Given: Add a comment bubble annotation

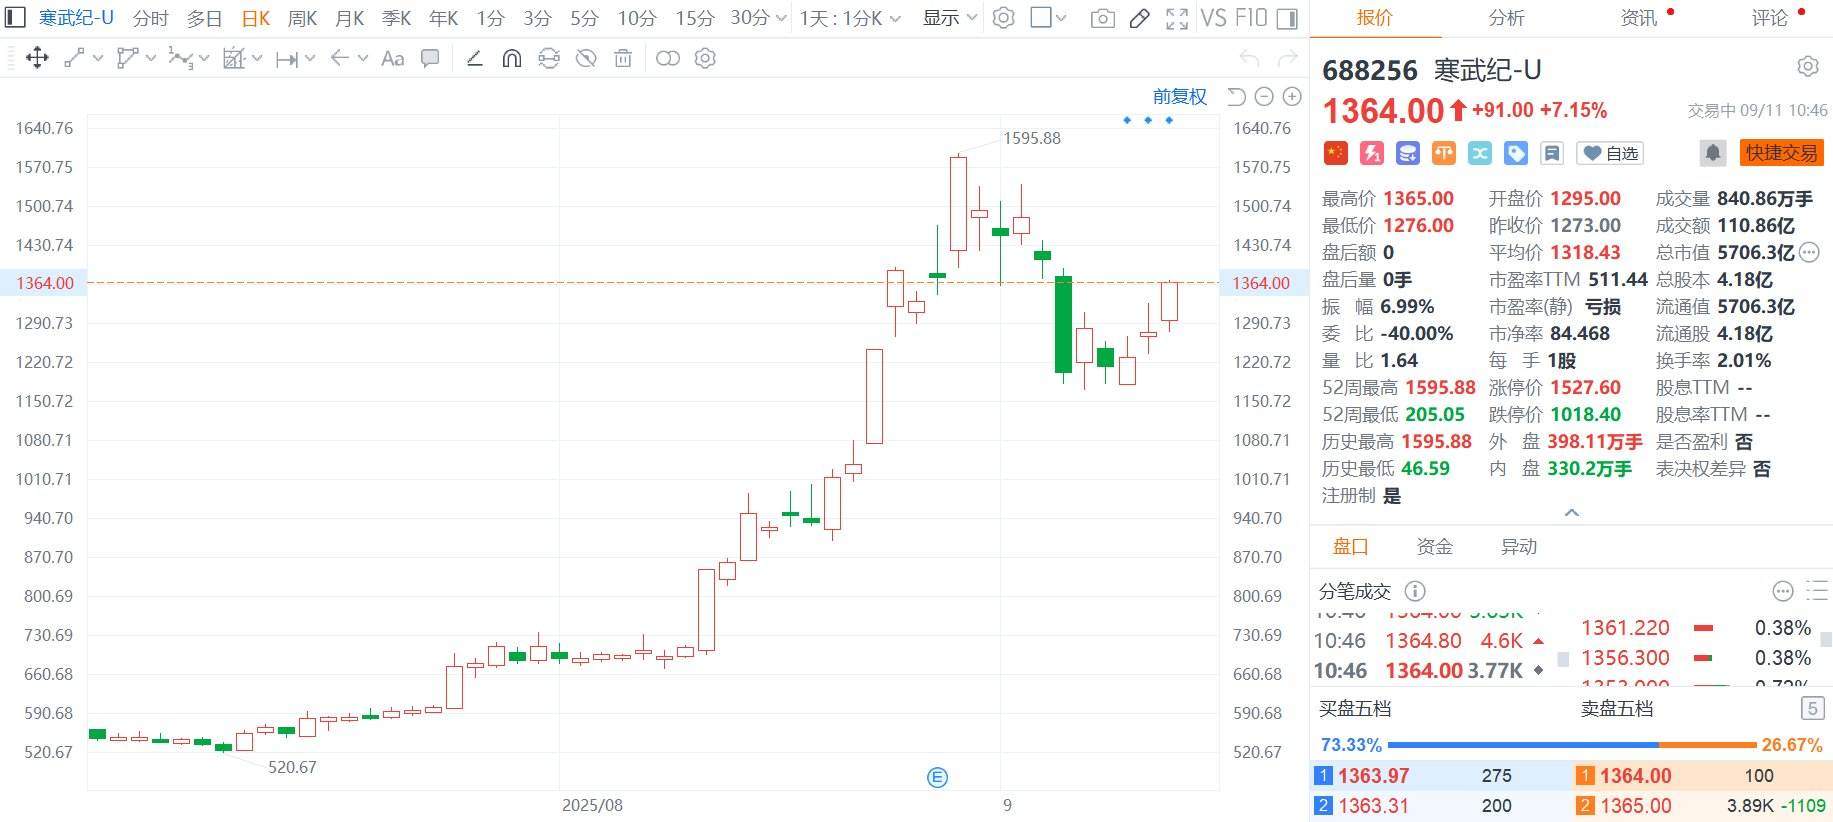Looking at the screenshot, I should 430,58.
